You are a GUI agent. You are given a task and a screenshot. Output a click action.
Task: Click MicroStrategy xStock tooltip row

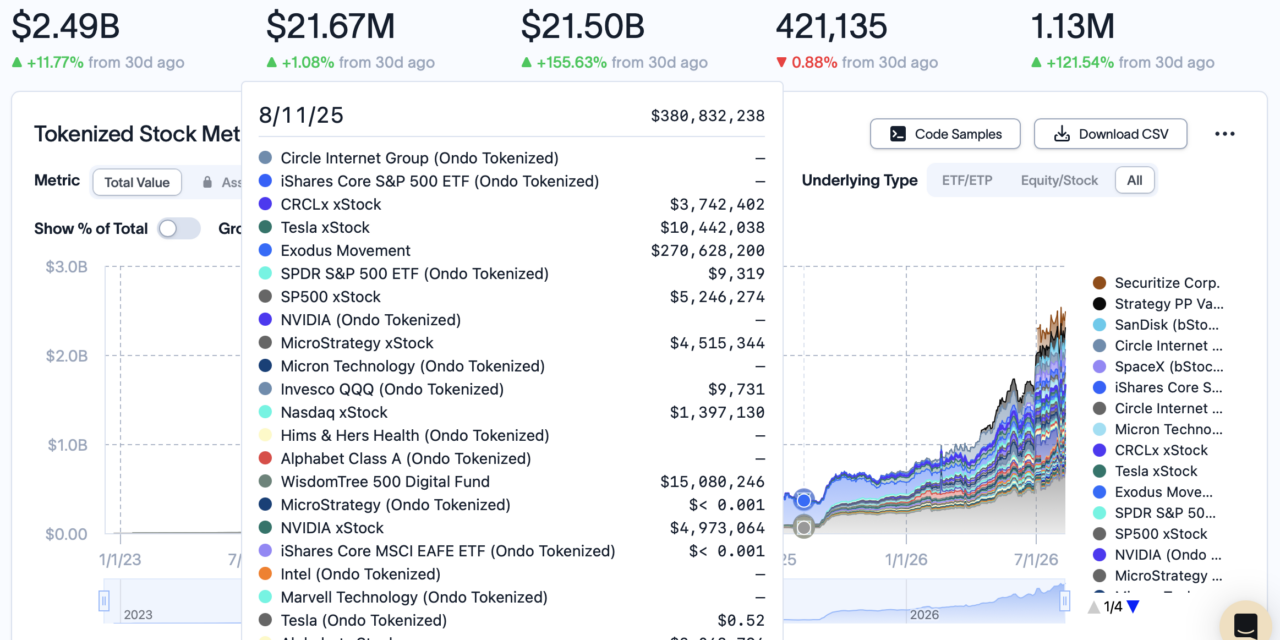click(512, 343)
